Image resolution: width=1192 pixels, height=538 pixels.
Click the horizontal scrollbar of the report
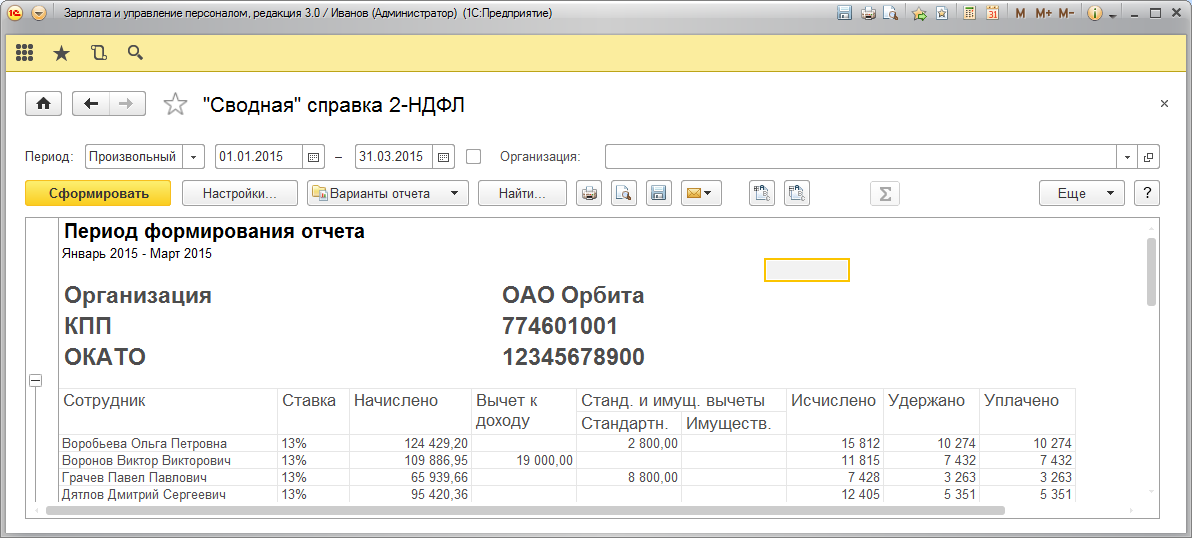(525, 510)
